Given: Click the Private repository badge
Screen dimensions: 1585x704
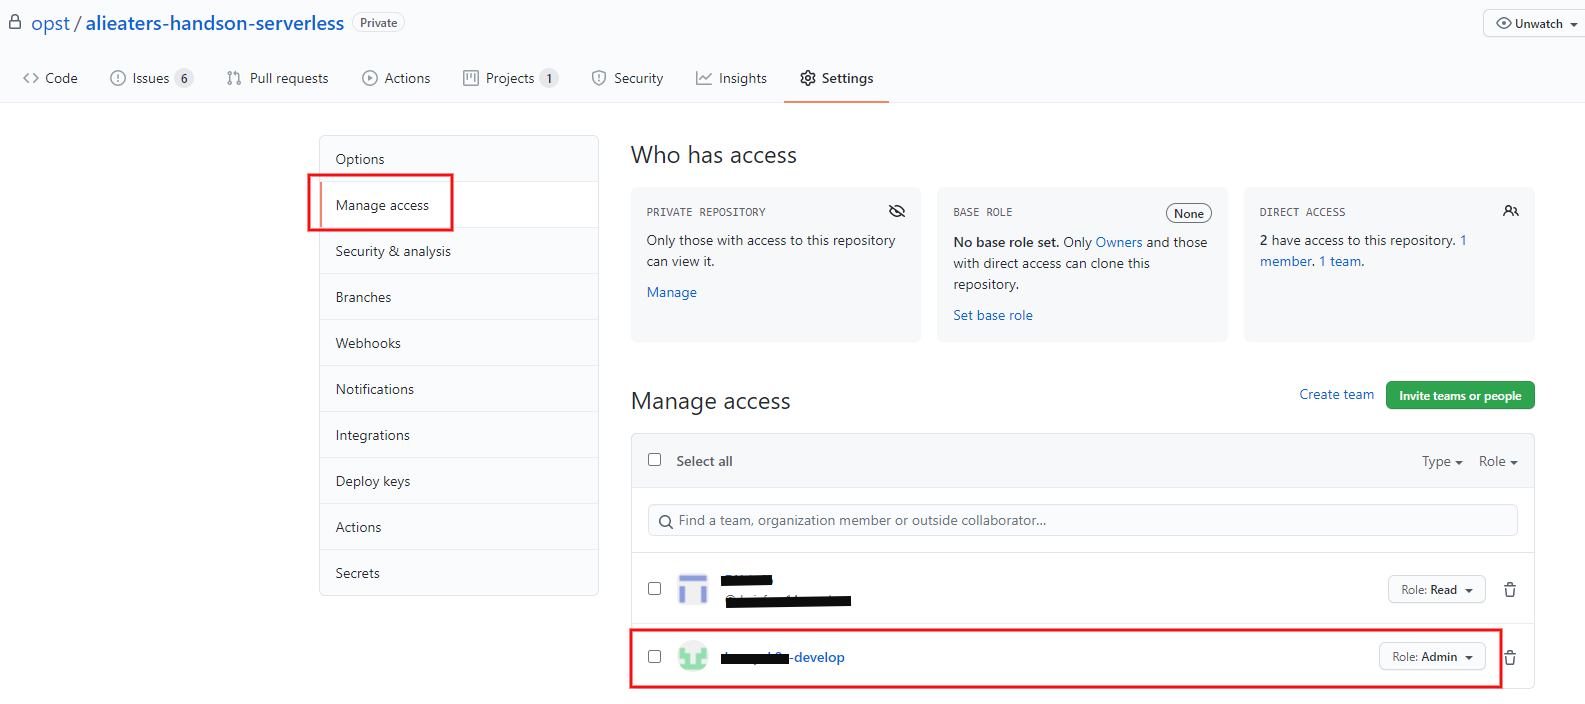Looking at the screenshot, I should click(379, 23).
